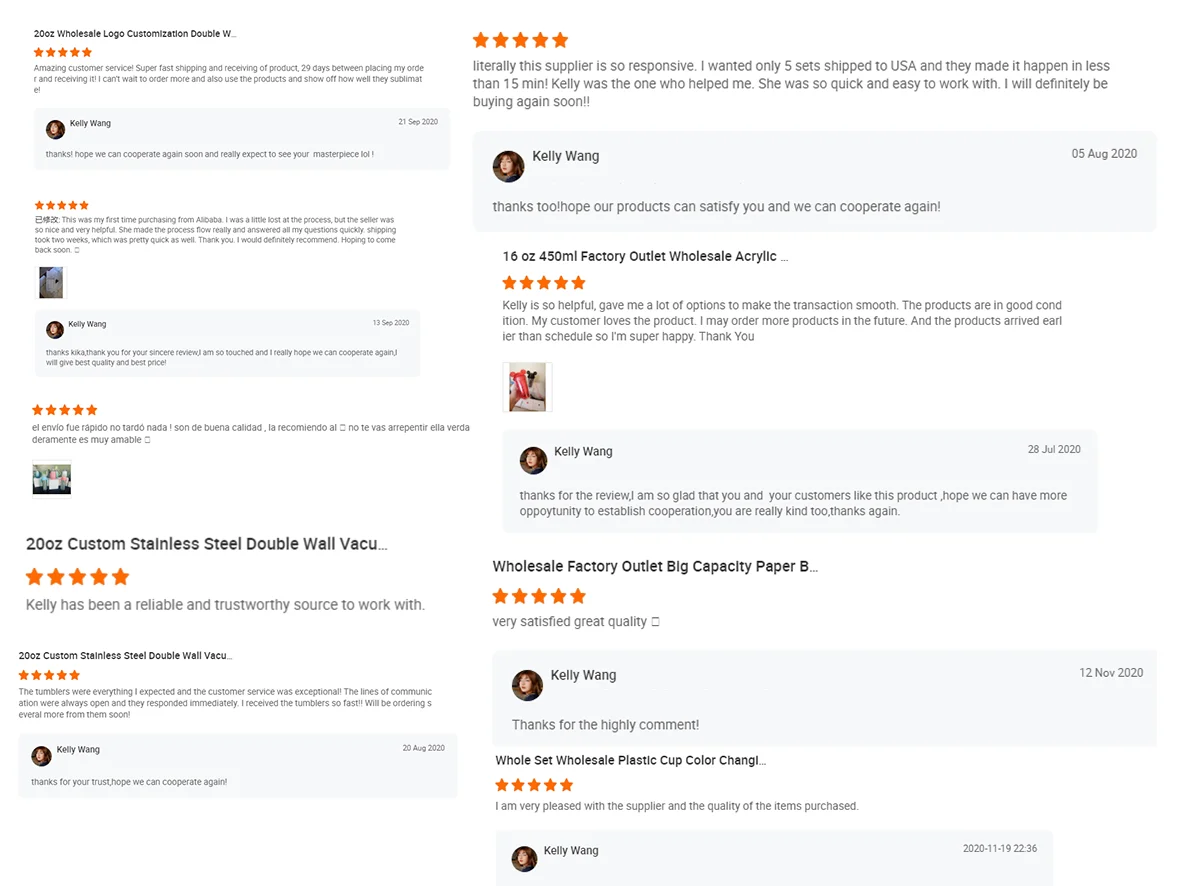This screenshot has width=1181, height=886.
Task: Click 'Thanks for the highly comment!' reply text
Action: point(605,725)
